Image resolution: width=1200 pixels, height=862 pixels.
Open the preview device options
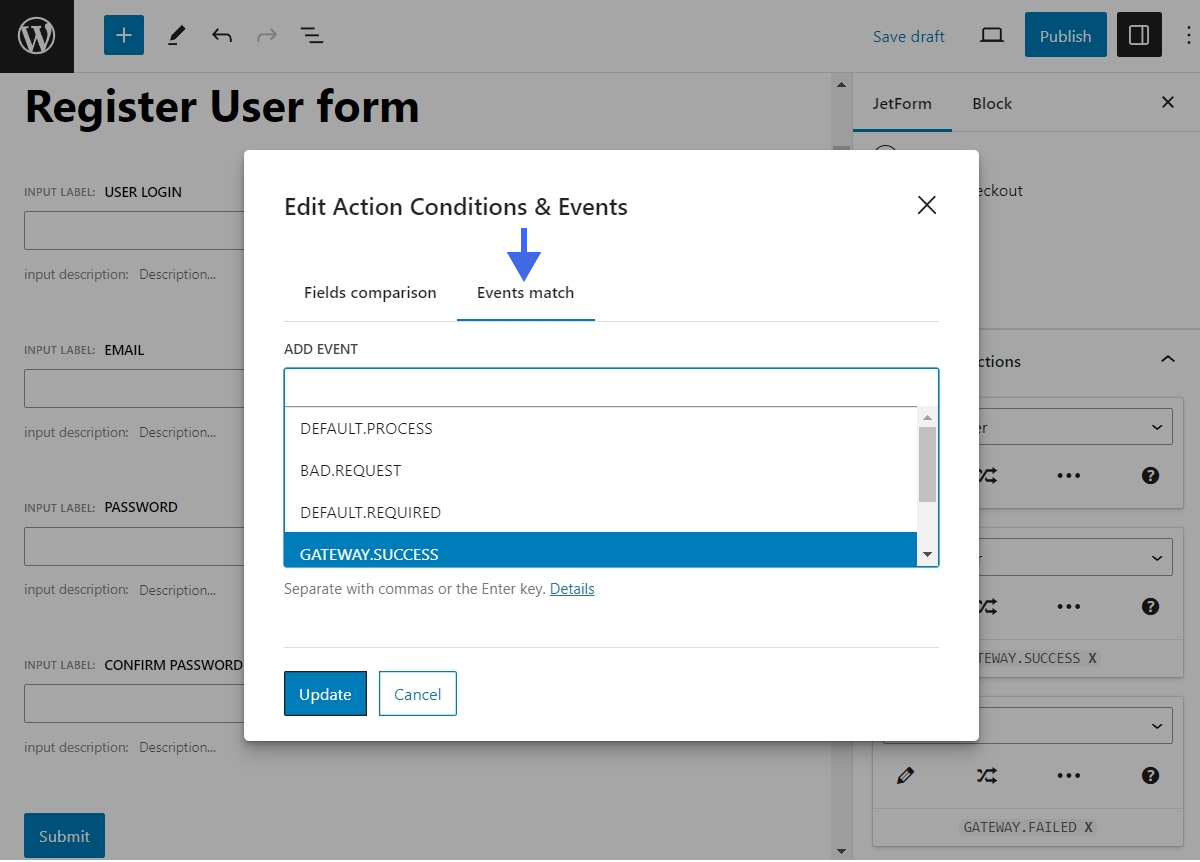tap(991, 34)
